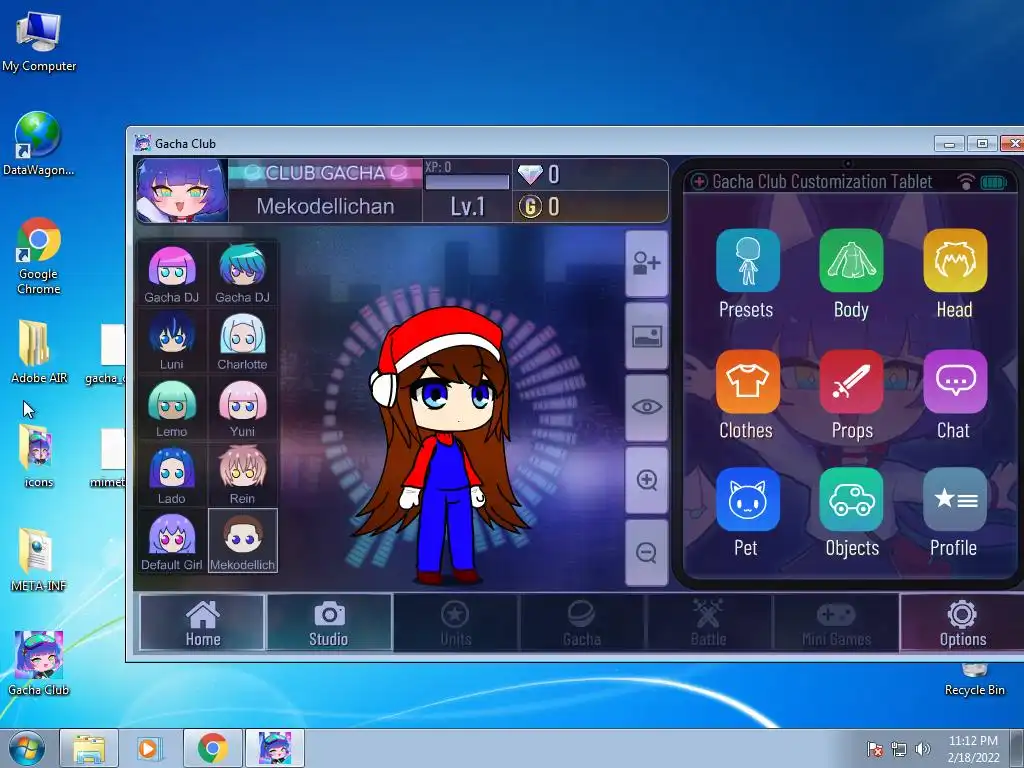Click the add character icon

point(647,264)
